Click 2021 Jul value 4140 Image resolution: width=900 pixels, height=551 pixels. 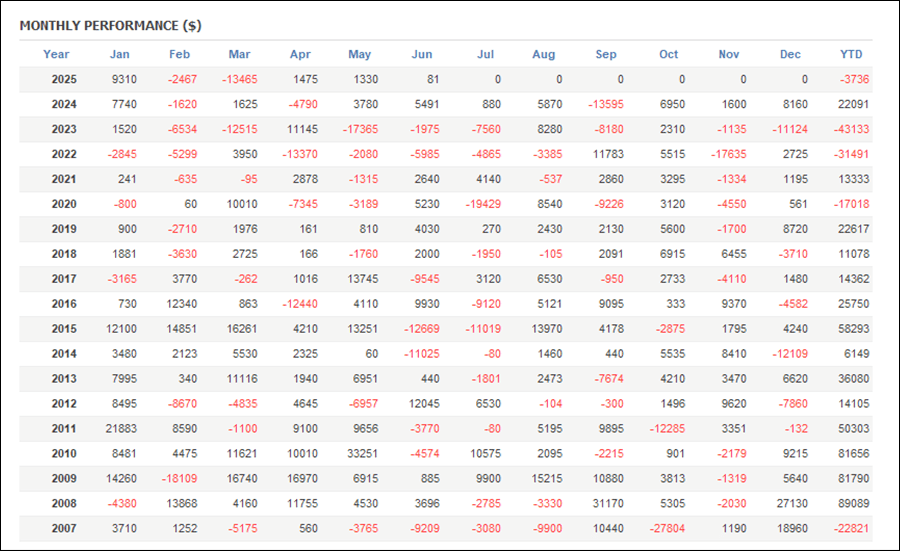pos(488,179)
